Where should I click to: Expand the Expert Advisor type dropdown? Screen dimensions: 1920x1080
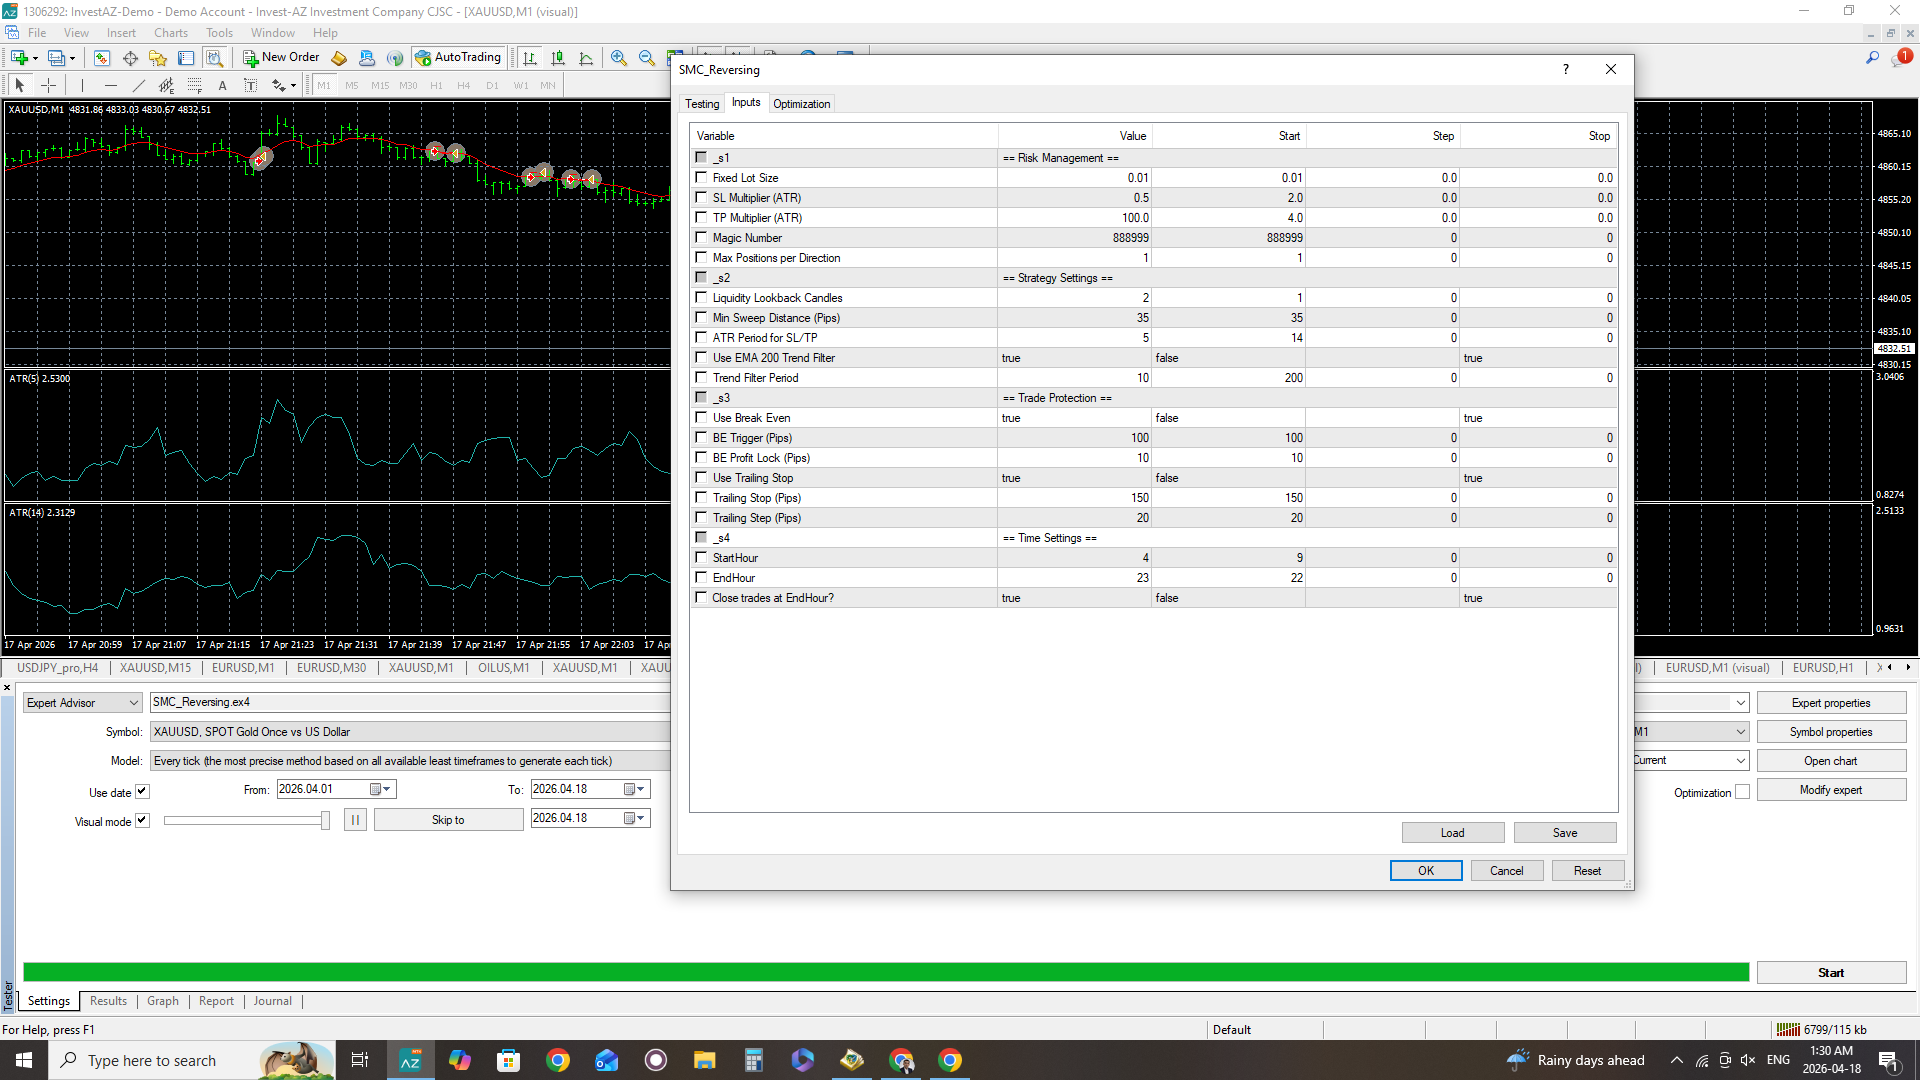click(133, 703)
